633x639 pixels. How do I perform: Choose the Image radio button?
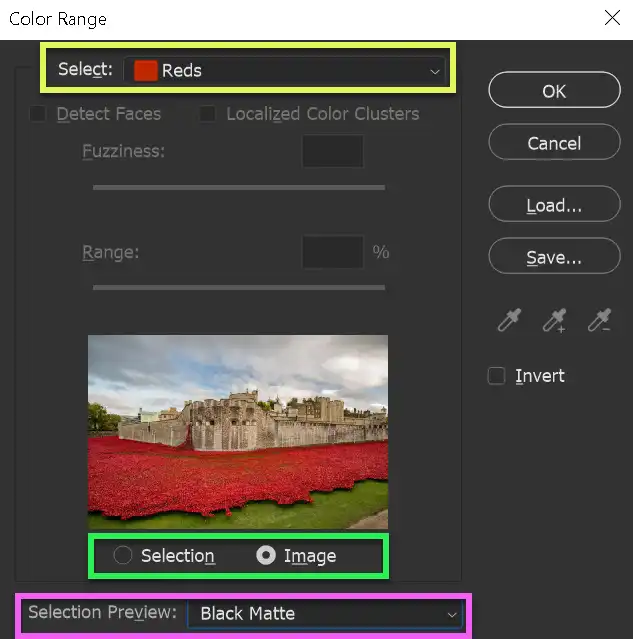(x=266, y=555)
